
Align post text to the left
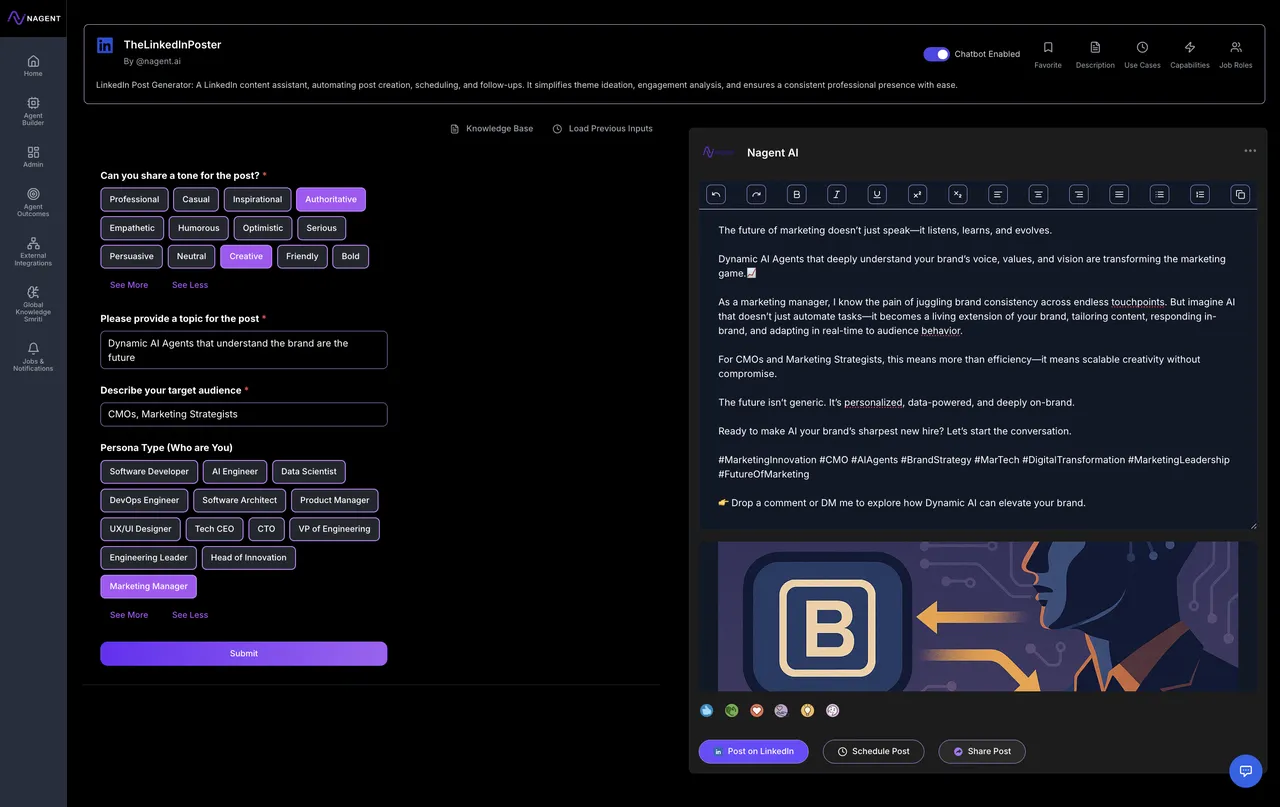998,195
